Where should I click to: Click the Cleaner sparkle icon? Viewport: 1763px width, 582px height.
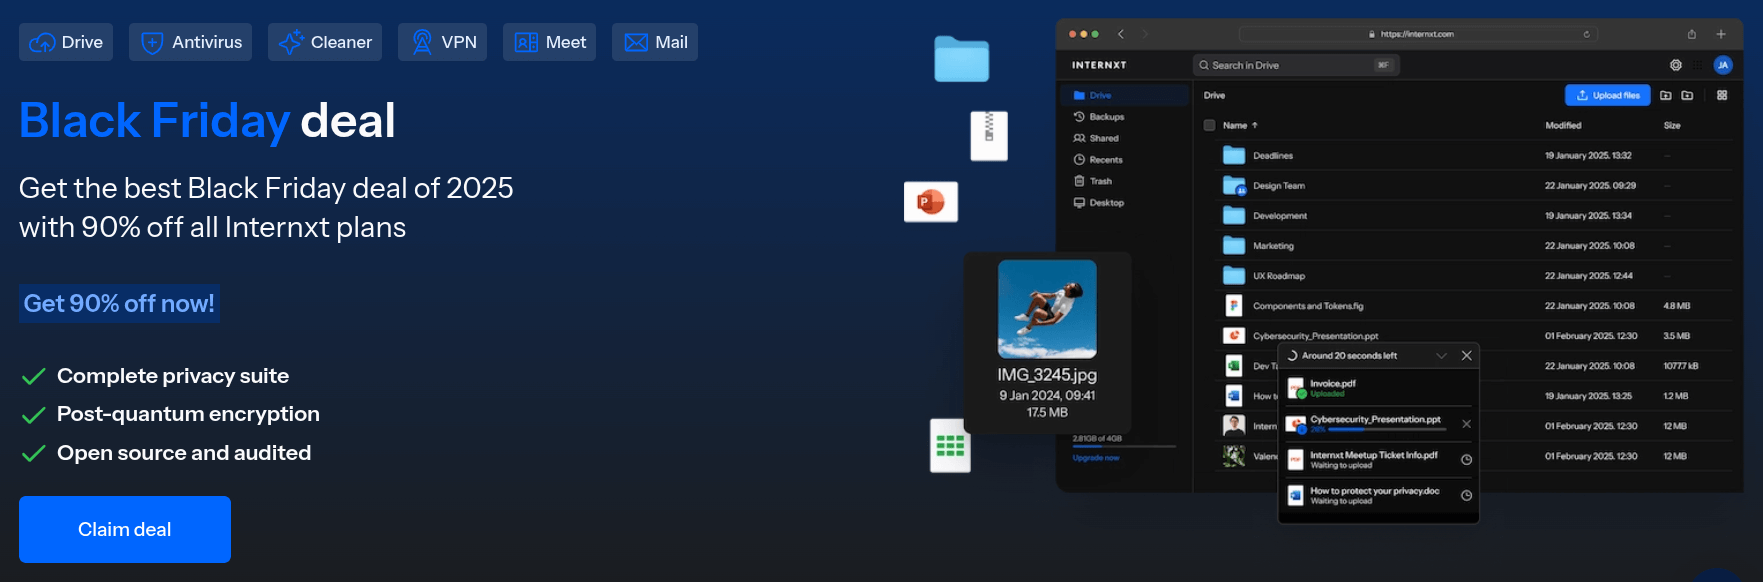click(290, 42)
